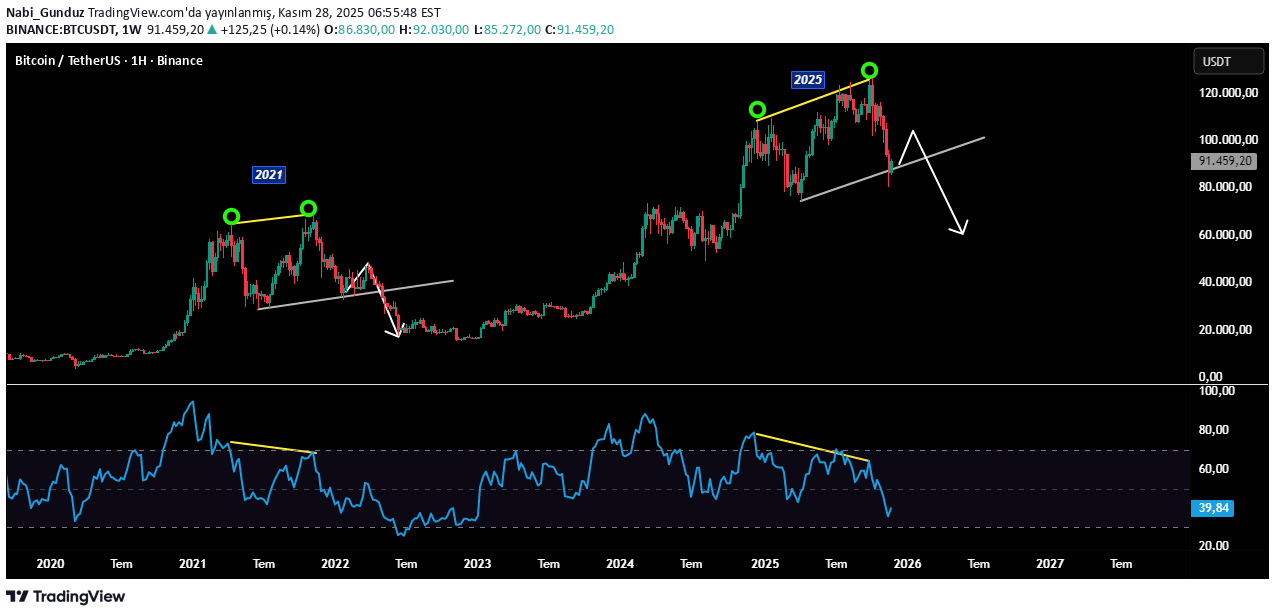Image resolution: width=1275 pixels, height=615 pixels.
Task: Click the green up-triangle beside +125,25
Action: (212, 30)
